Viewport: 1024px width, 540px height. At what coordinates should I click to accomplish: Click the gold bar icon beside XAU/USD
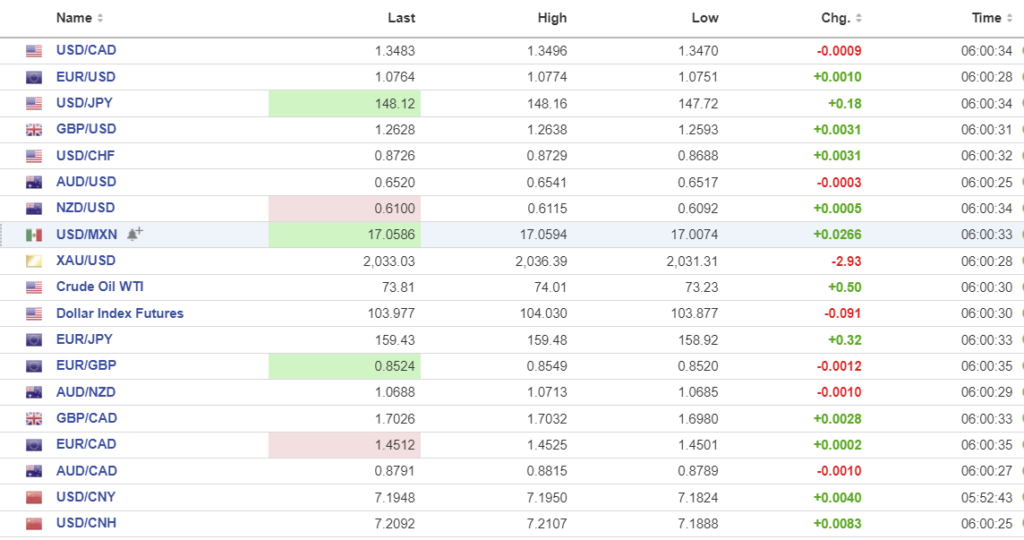click(34, 261)
